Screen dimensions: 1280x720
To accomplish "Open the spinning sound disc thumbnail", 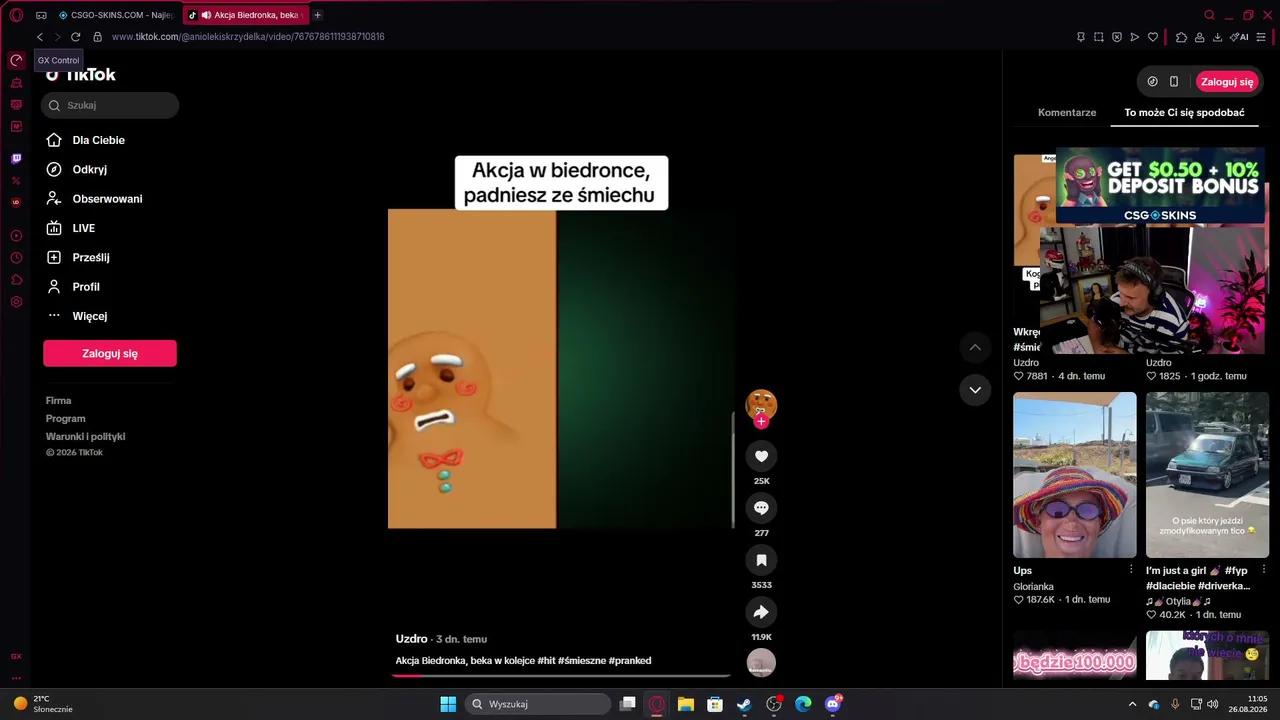I will [x=761, y=662].
